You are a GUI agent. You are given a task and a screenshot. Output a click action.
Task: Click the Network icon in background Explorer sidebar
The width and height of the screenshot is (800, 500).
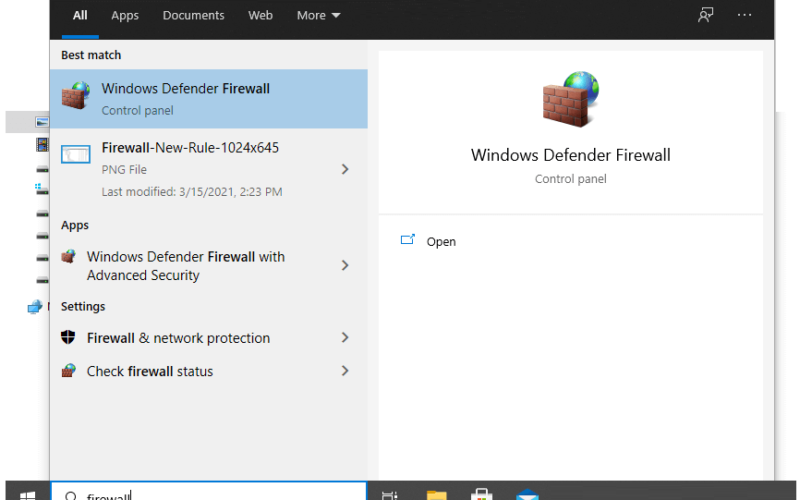coord(35,307)
